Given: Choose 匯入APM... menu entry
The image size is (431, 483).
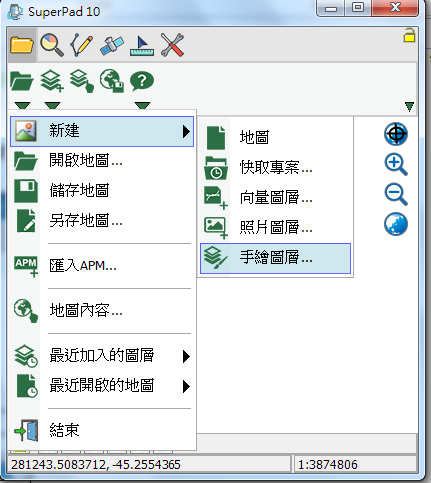Looking at the screenshot, I should [x=102, y=266].
